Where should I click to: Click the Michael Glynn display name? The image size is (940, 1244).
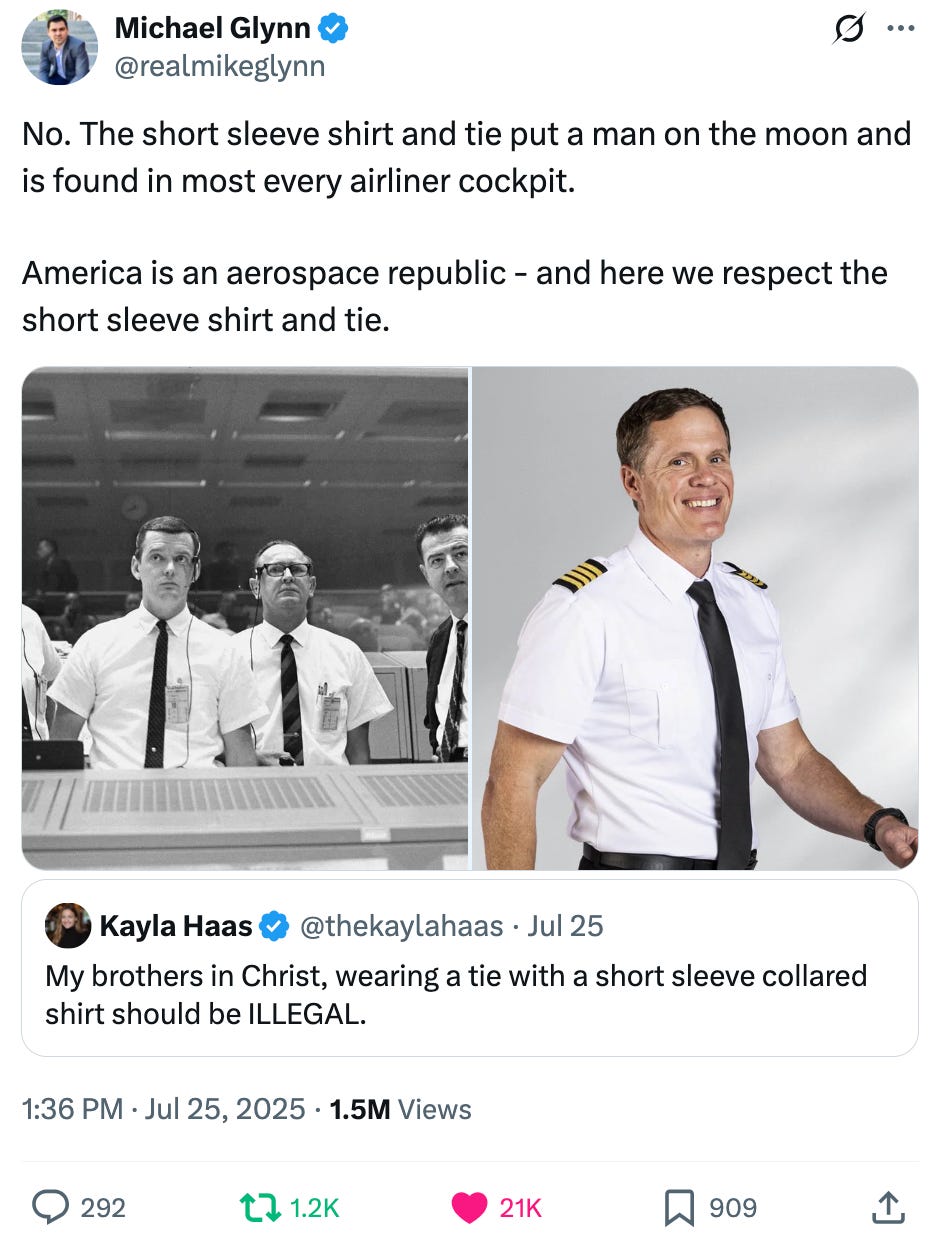(x=212, y=29)
